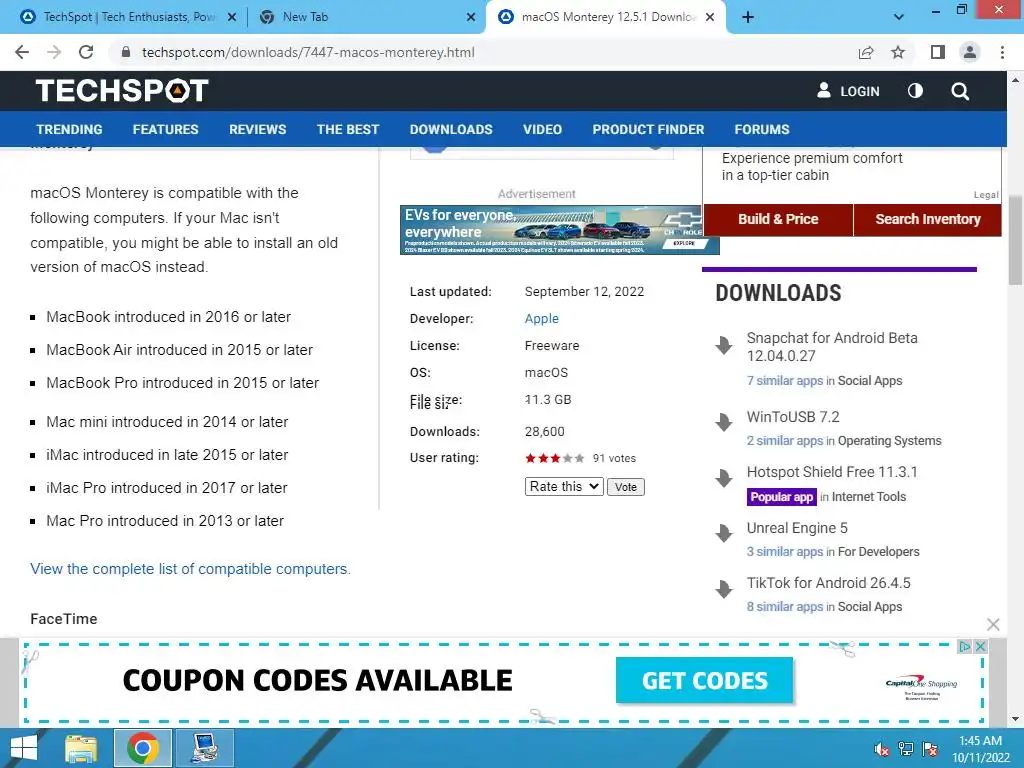Click the Apple developer link
The width and height of the screenshot is (1024, 768).
pos(541,319)
